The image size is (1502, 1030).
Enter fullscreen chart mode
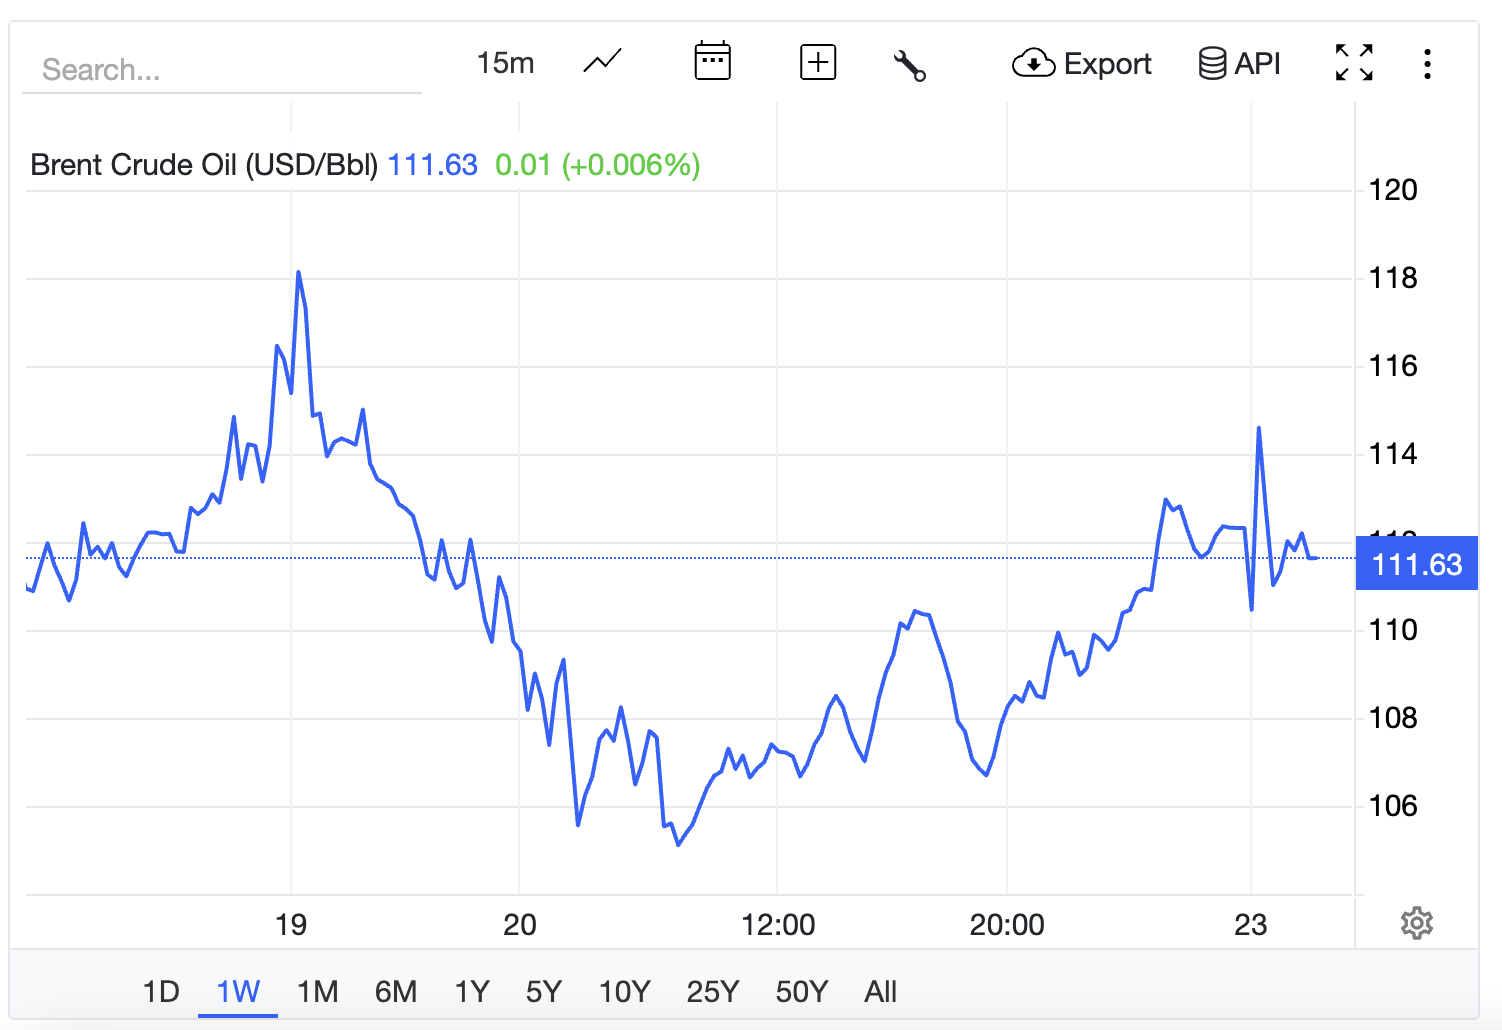click(1354, 63)
